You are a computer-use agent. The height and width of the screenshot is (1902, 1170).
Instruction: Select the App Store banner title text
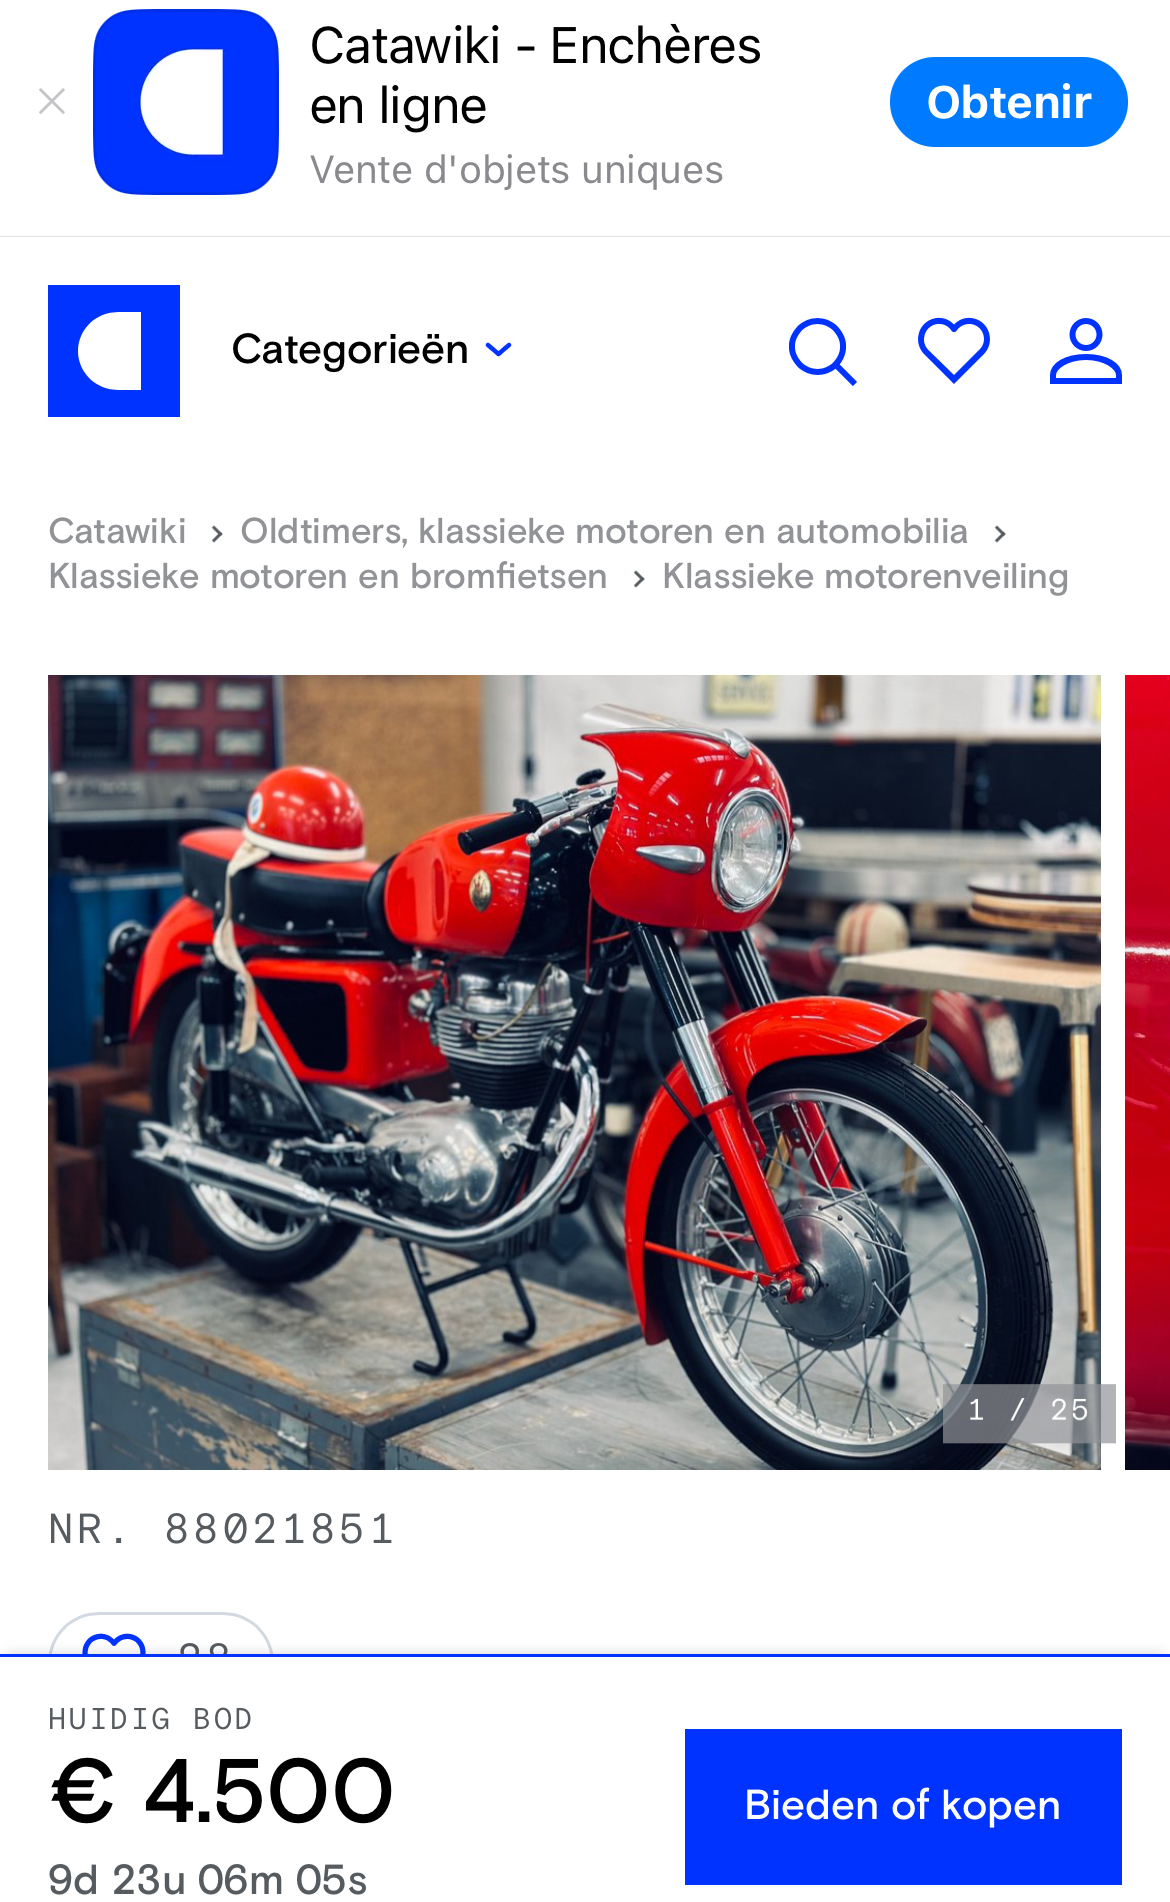coord(535,75)
